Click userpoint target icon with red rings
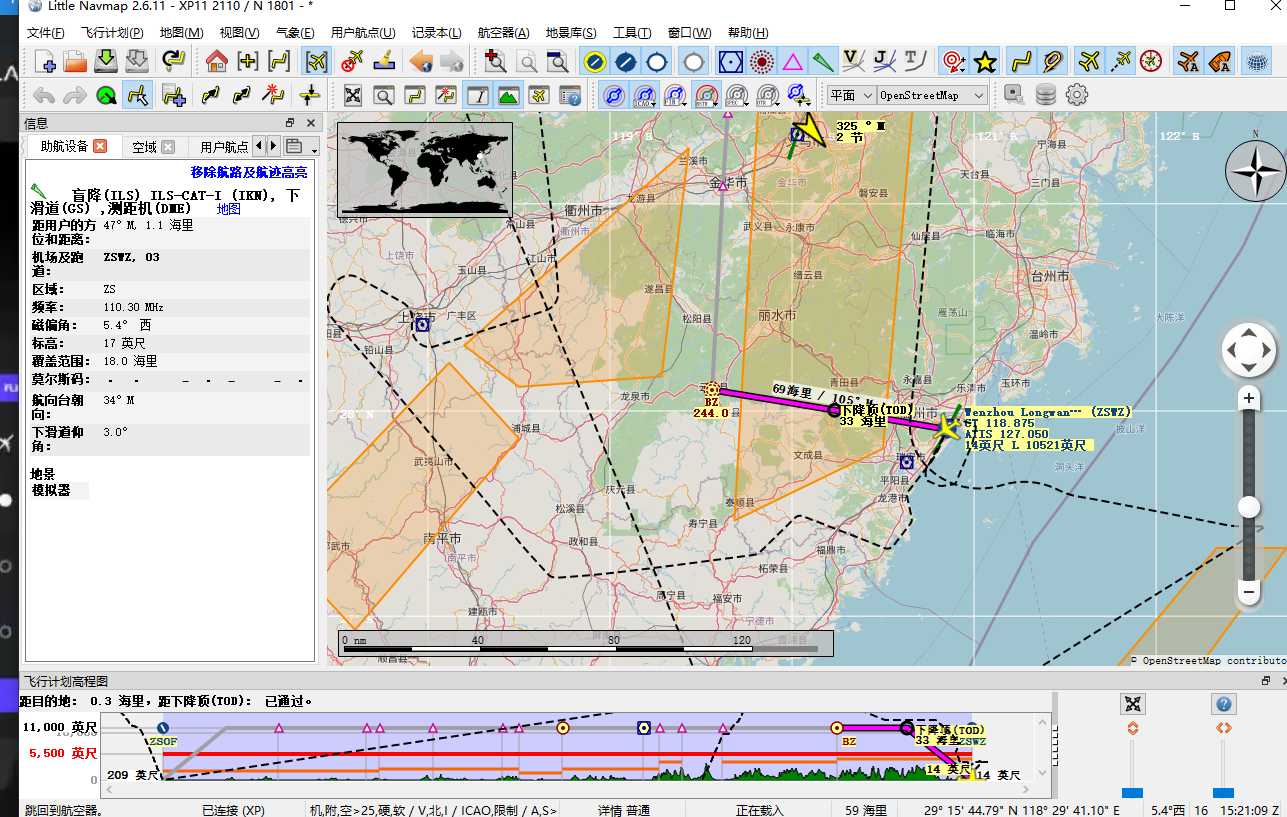Viewport: 1287px width, 817px height. click(x=954, y=62)
